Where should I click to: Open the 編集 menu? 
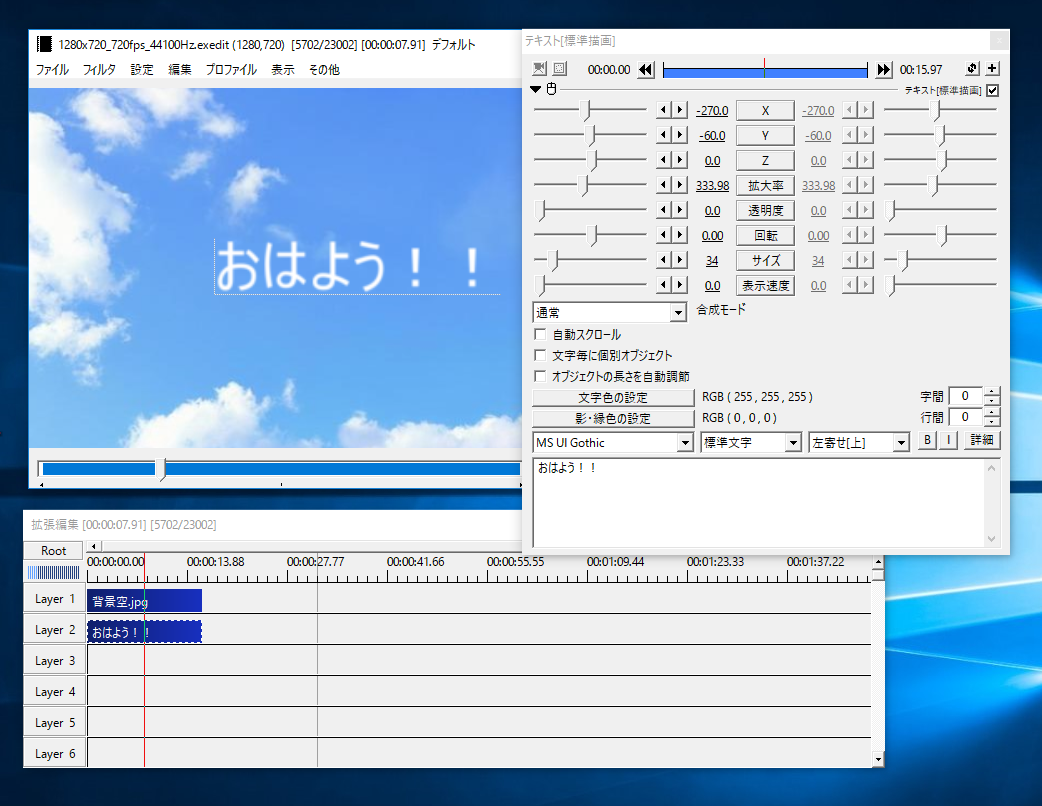tap(179, 69)
